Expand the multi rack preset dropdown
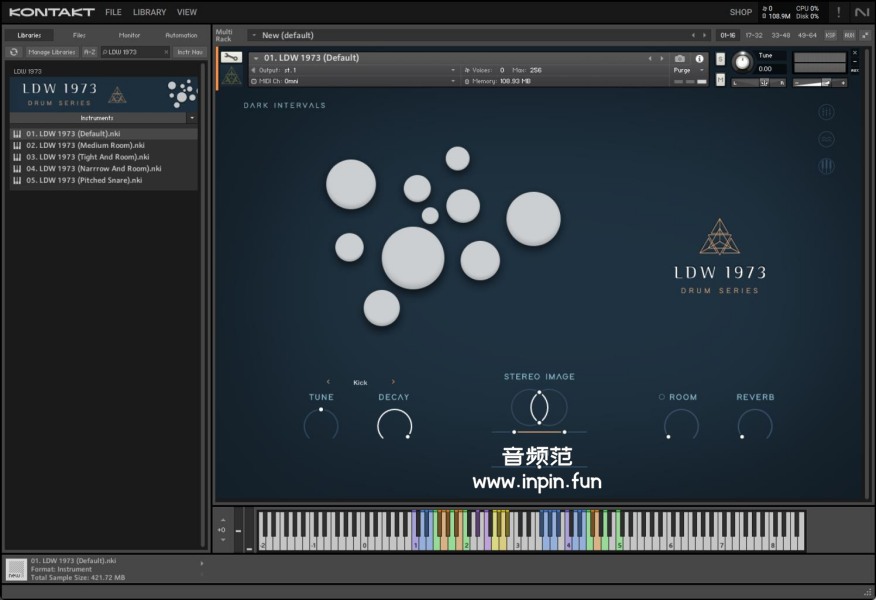Screen dimensions: 876x600 pos(253,35)
